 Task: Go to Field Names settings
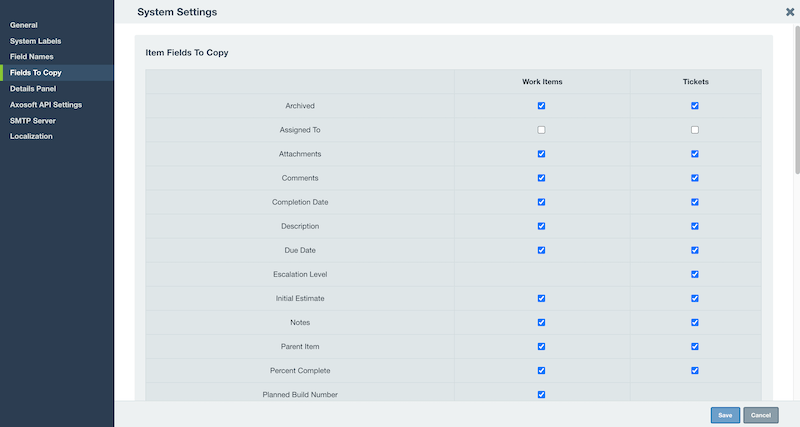[32, 57]
